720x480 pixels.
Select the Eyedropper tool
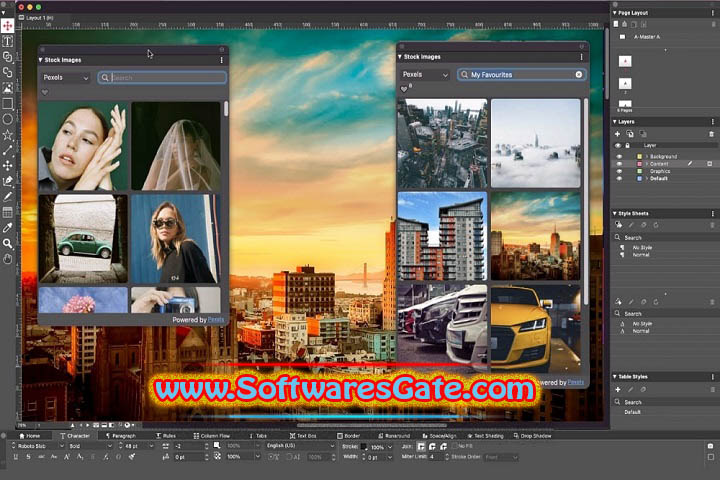tap(7, 228)
